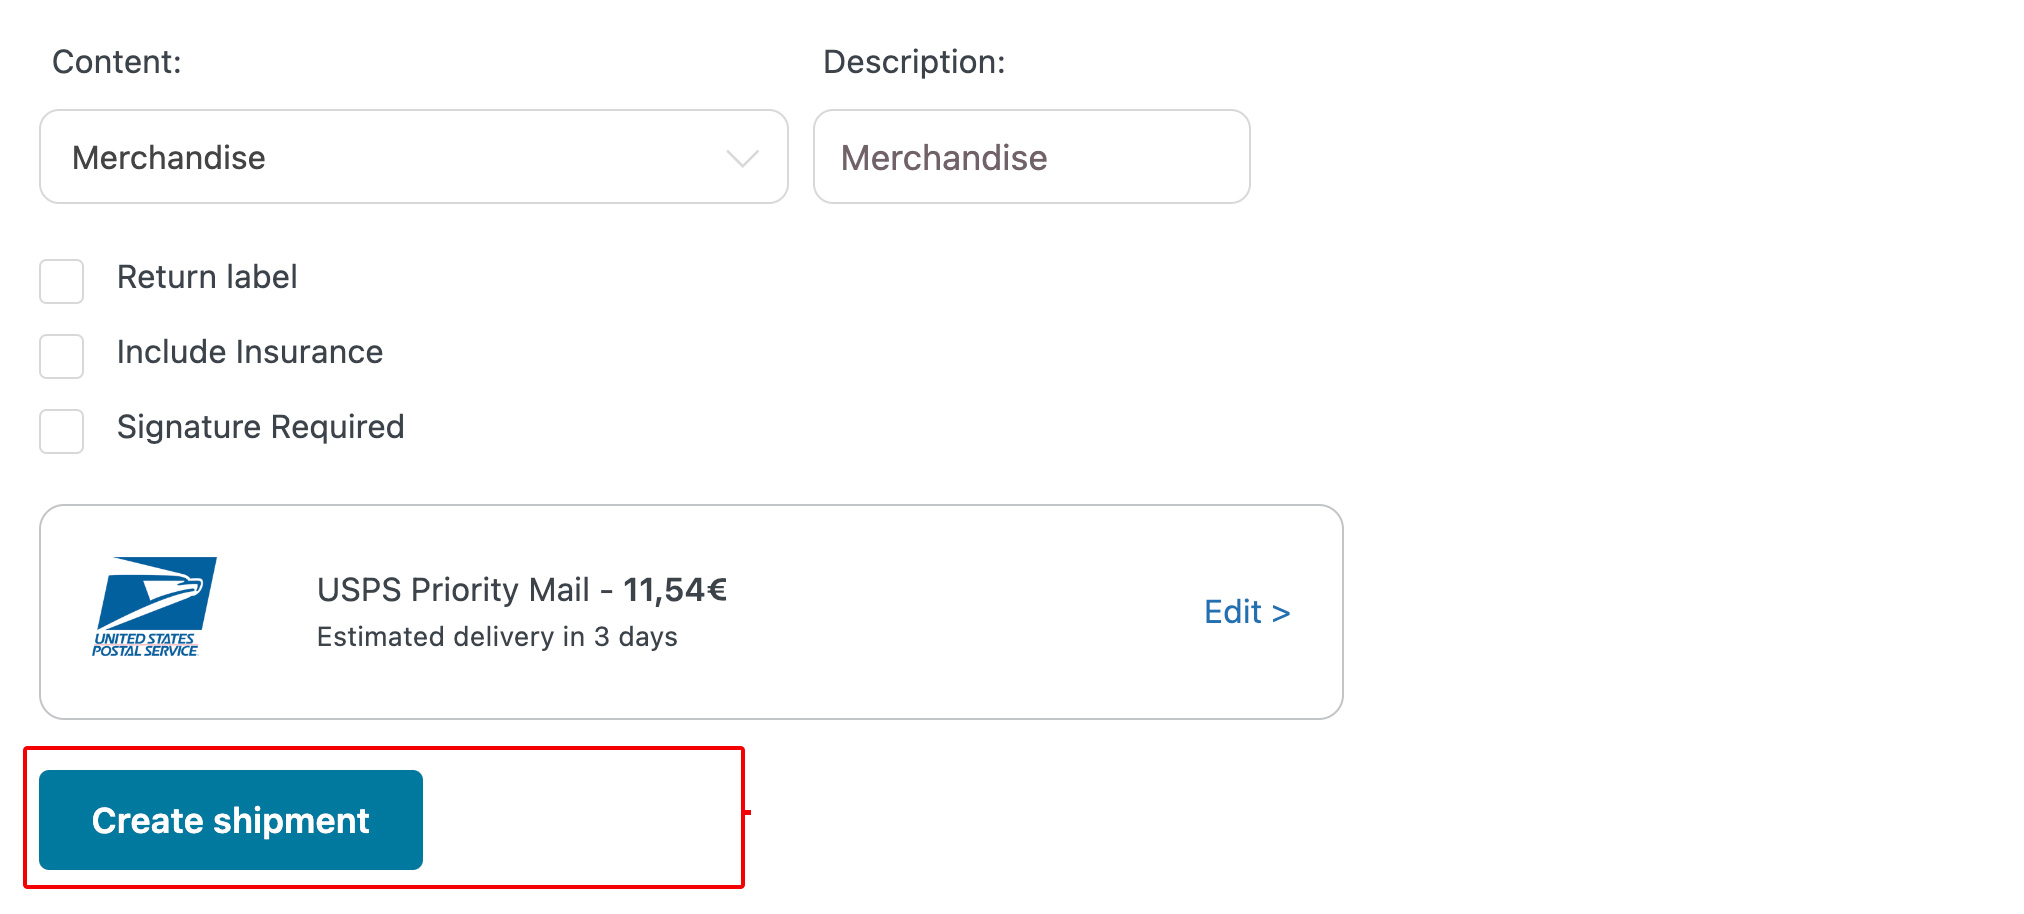Click inside the Description input field
Image resolution: width=2024 pixels, height=914 pixels.
pos(1031,157)
